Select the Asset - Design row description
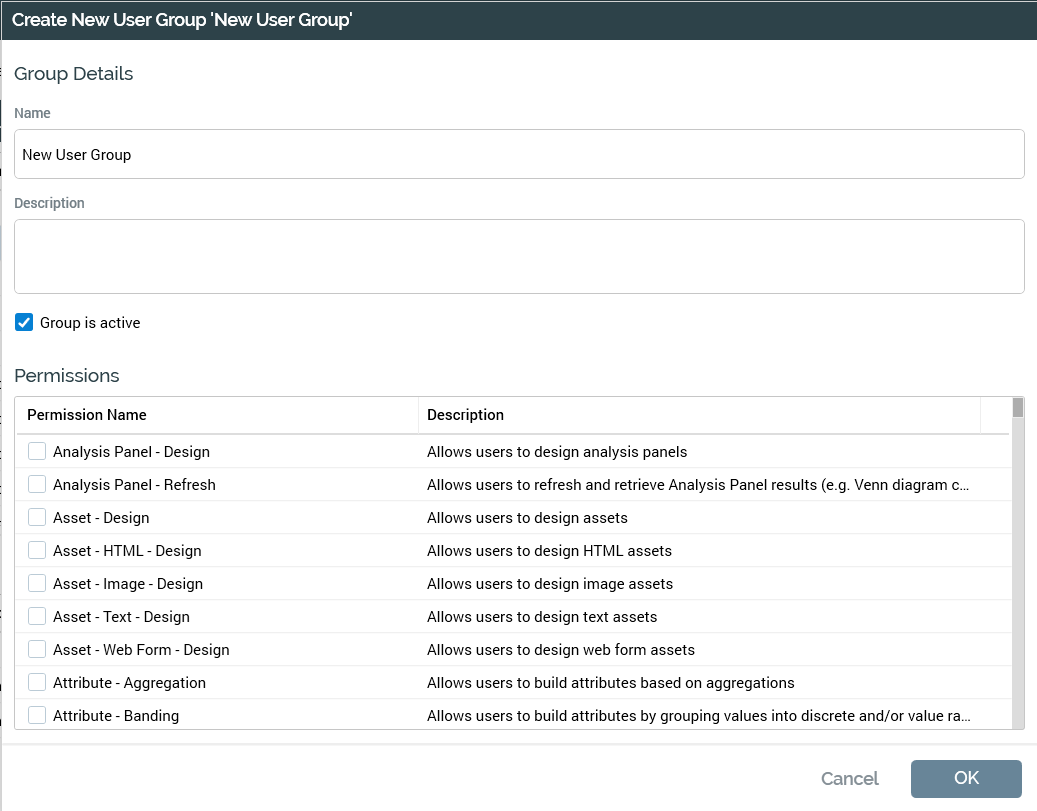The width and height of the screenshot is (1037, 811). pos(527,518)
